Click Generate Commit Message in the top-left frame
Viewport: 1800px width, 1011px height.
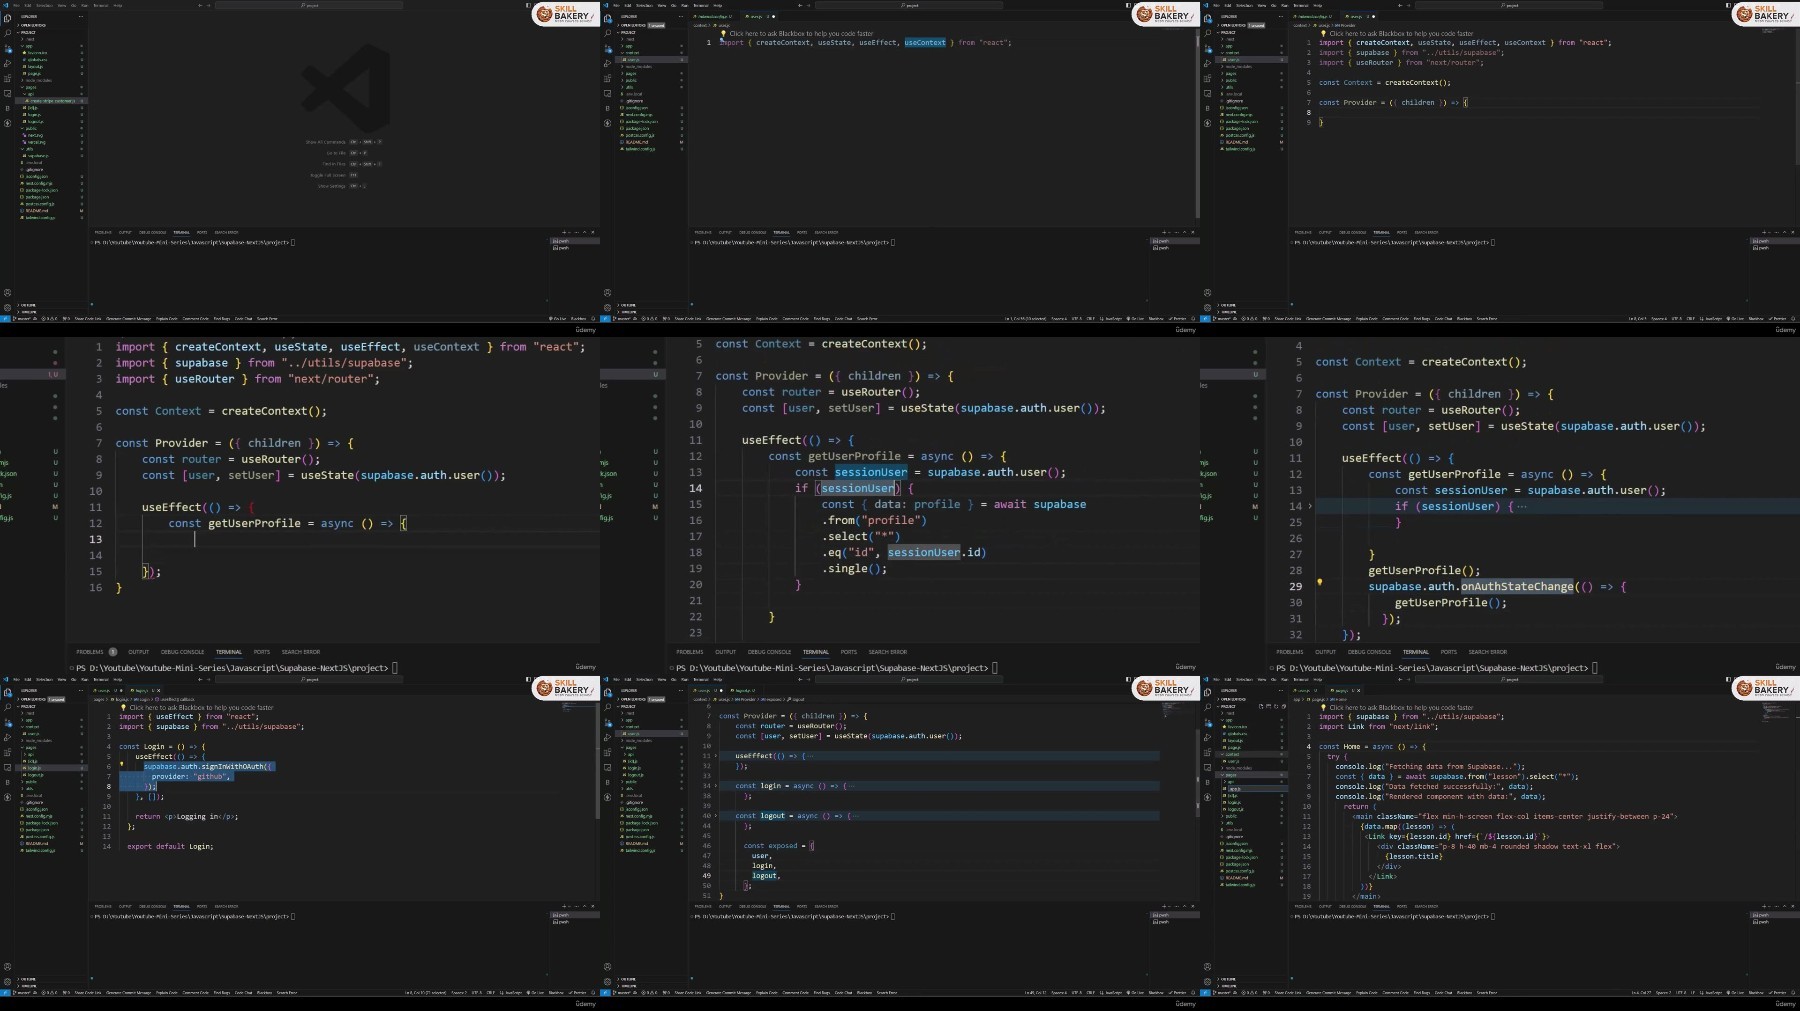point(129,318)
